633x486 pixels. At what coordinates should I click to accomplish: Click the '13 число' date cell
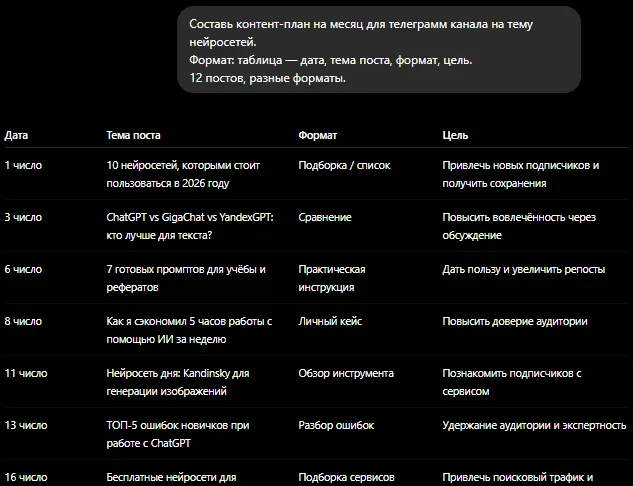pyautogui.click(x=26, y=425)
